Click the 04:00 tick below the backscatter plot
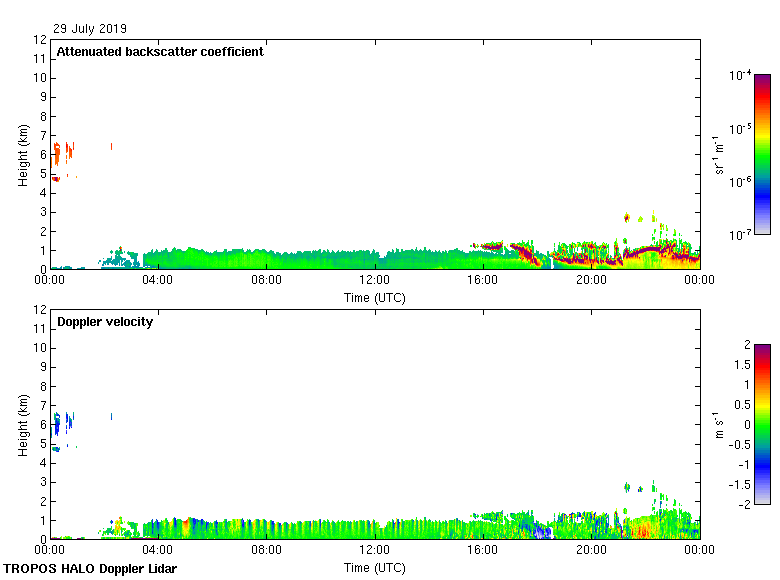 [x=158, y=280]
